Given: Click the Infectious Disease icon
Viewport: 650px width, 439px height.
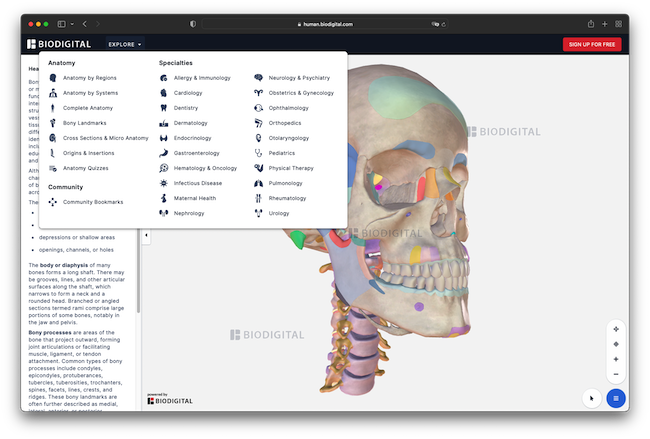Looking at the screenshot, I should (x=164, y=183).
